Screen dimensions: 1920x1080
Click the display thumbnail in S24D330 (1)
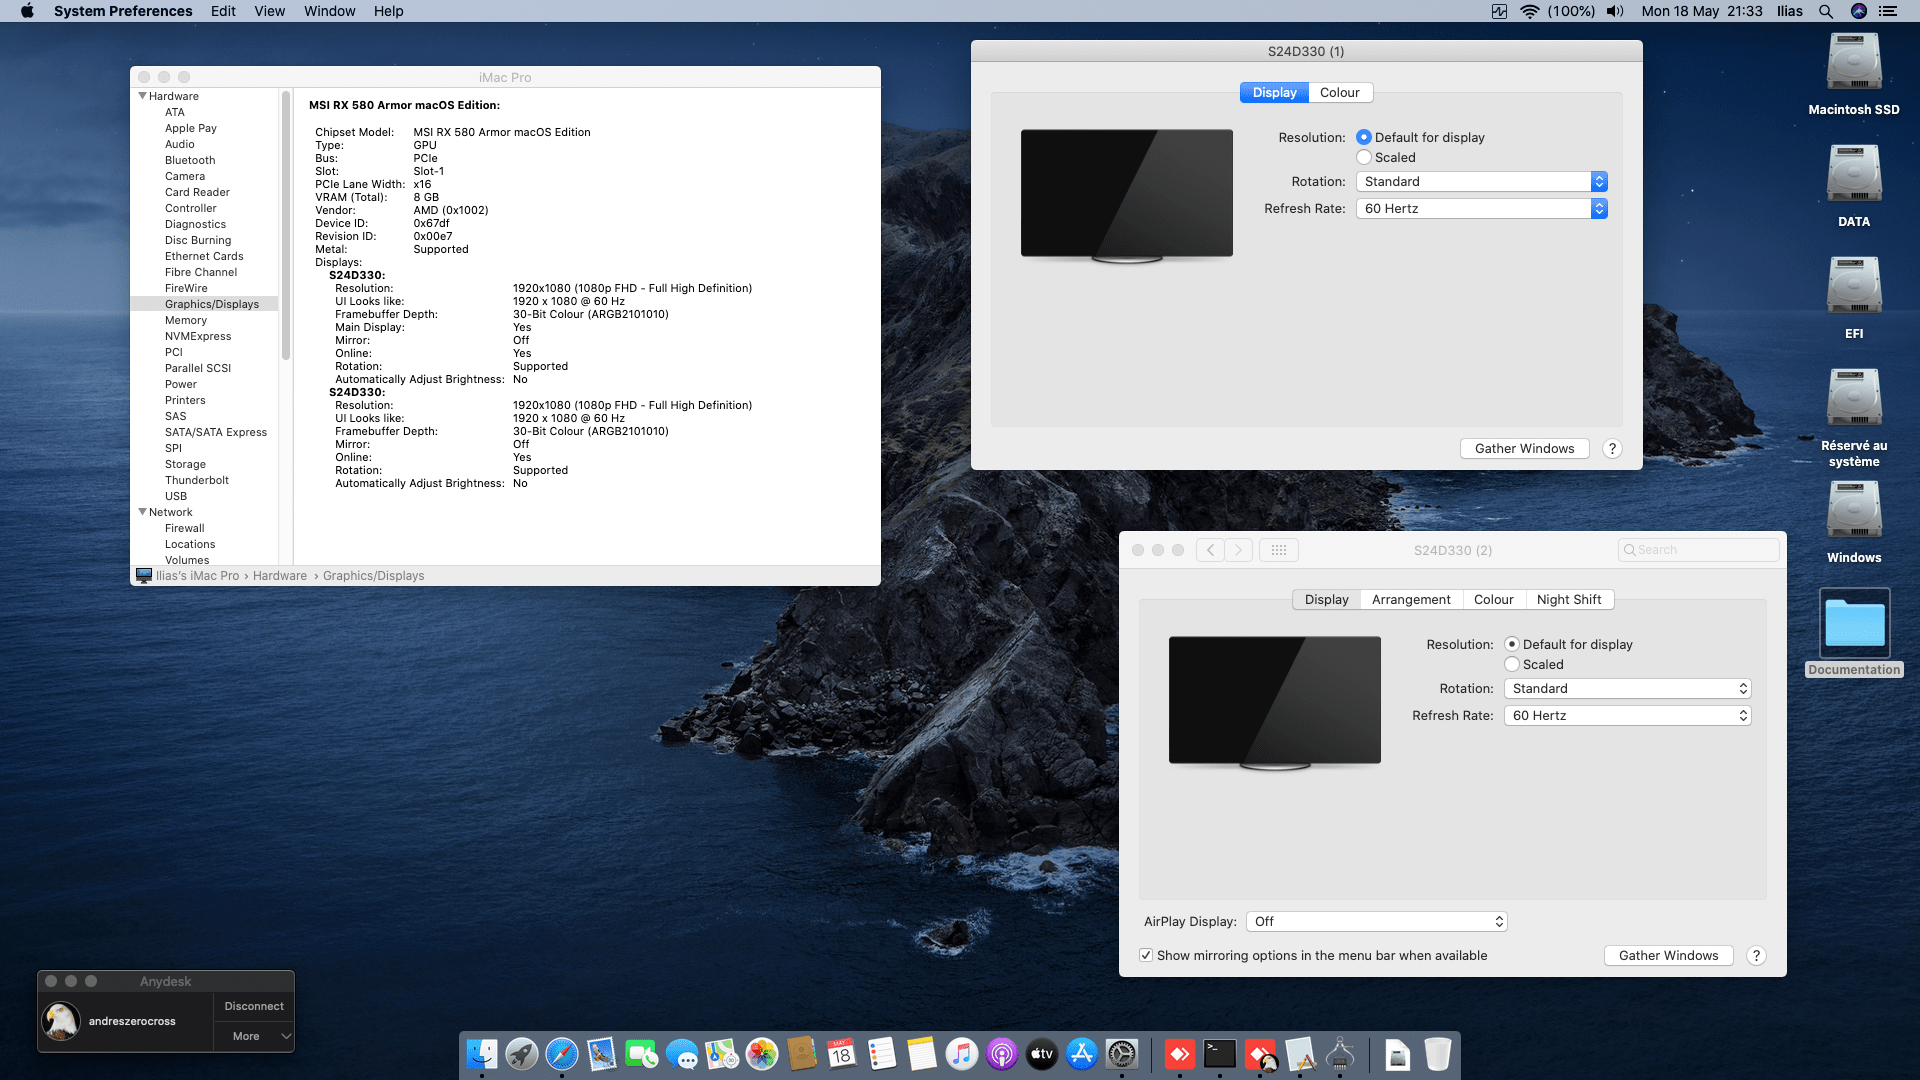point(1127,195)
